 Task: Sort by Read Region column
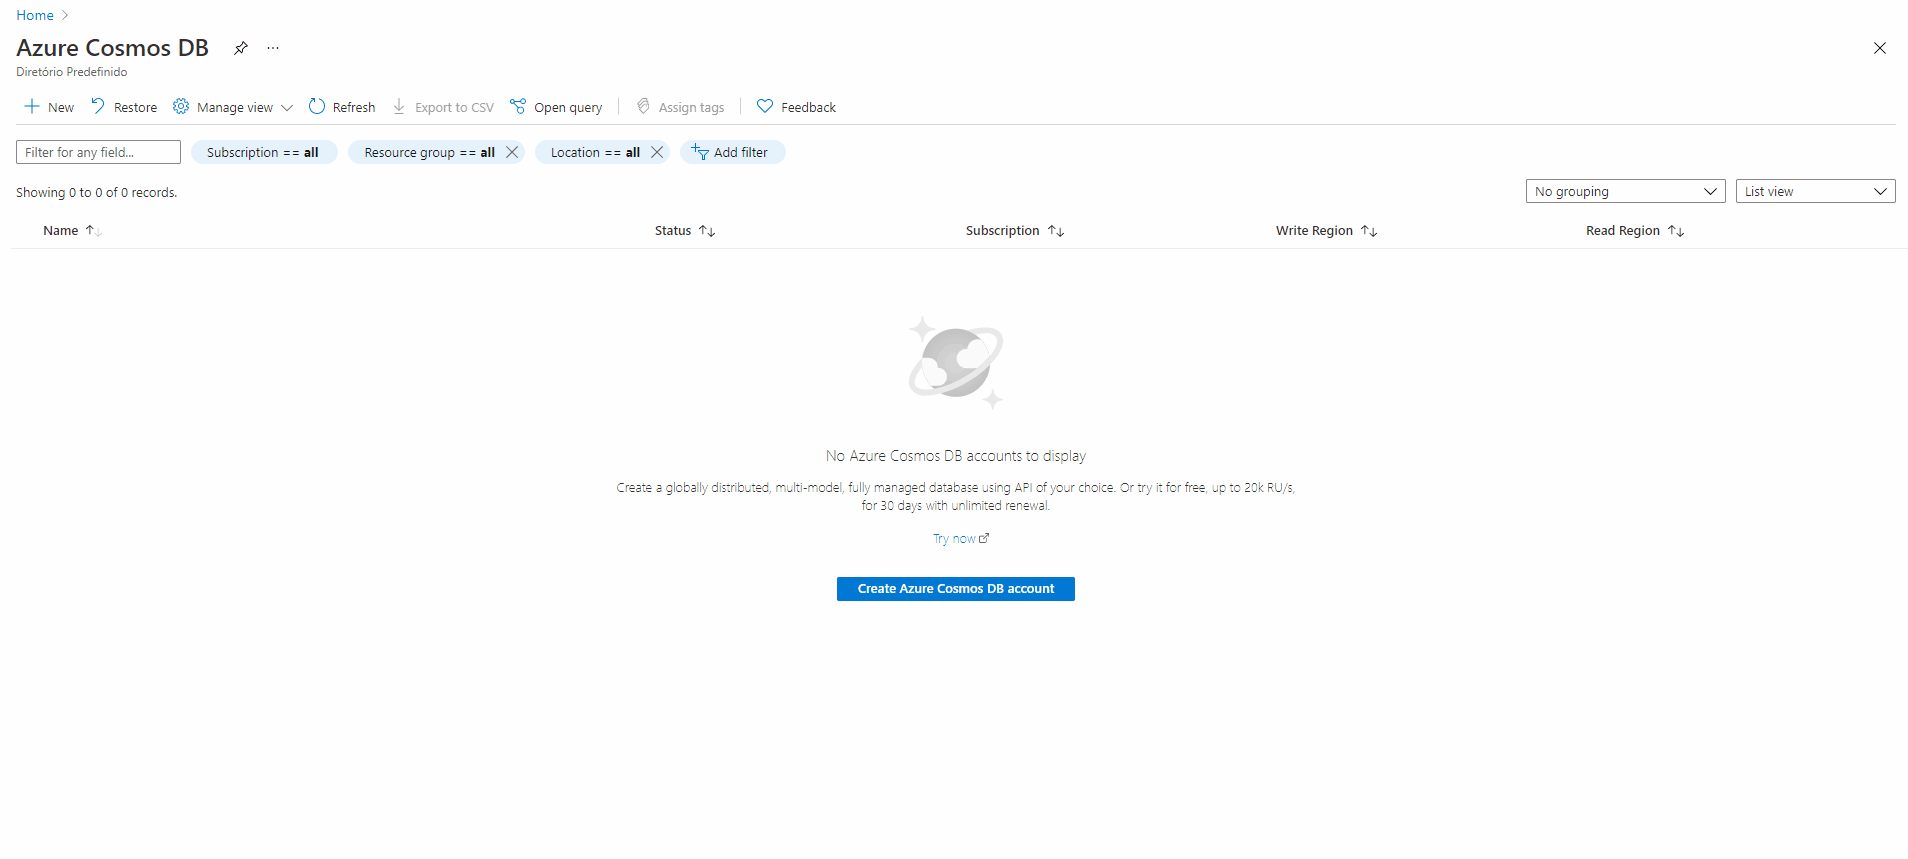[1635, 230]
